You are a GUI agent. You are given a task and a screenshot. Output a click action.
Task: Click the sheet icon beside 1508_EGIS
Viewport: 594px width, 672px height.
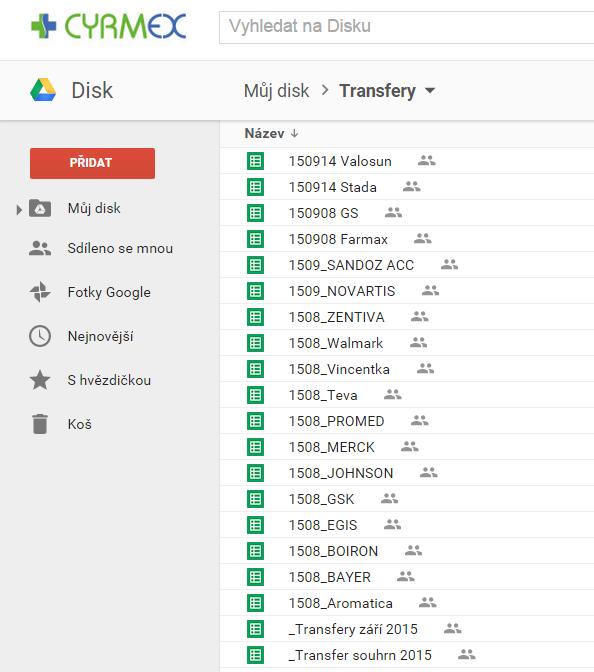click(x=255, y=525)
